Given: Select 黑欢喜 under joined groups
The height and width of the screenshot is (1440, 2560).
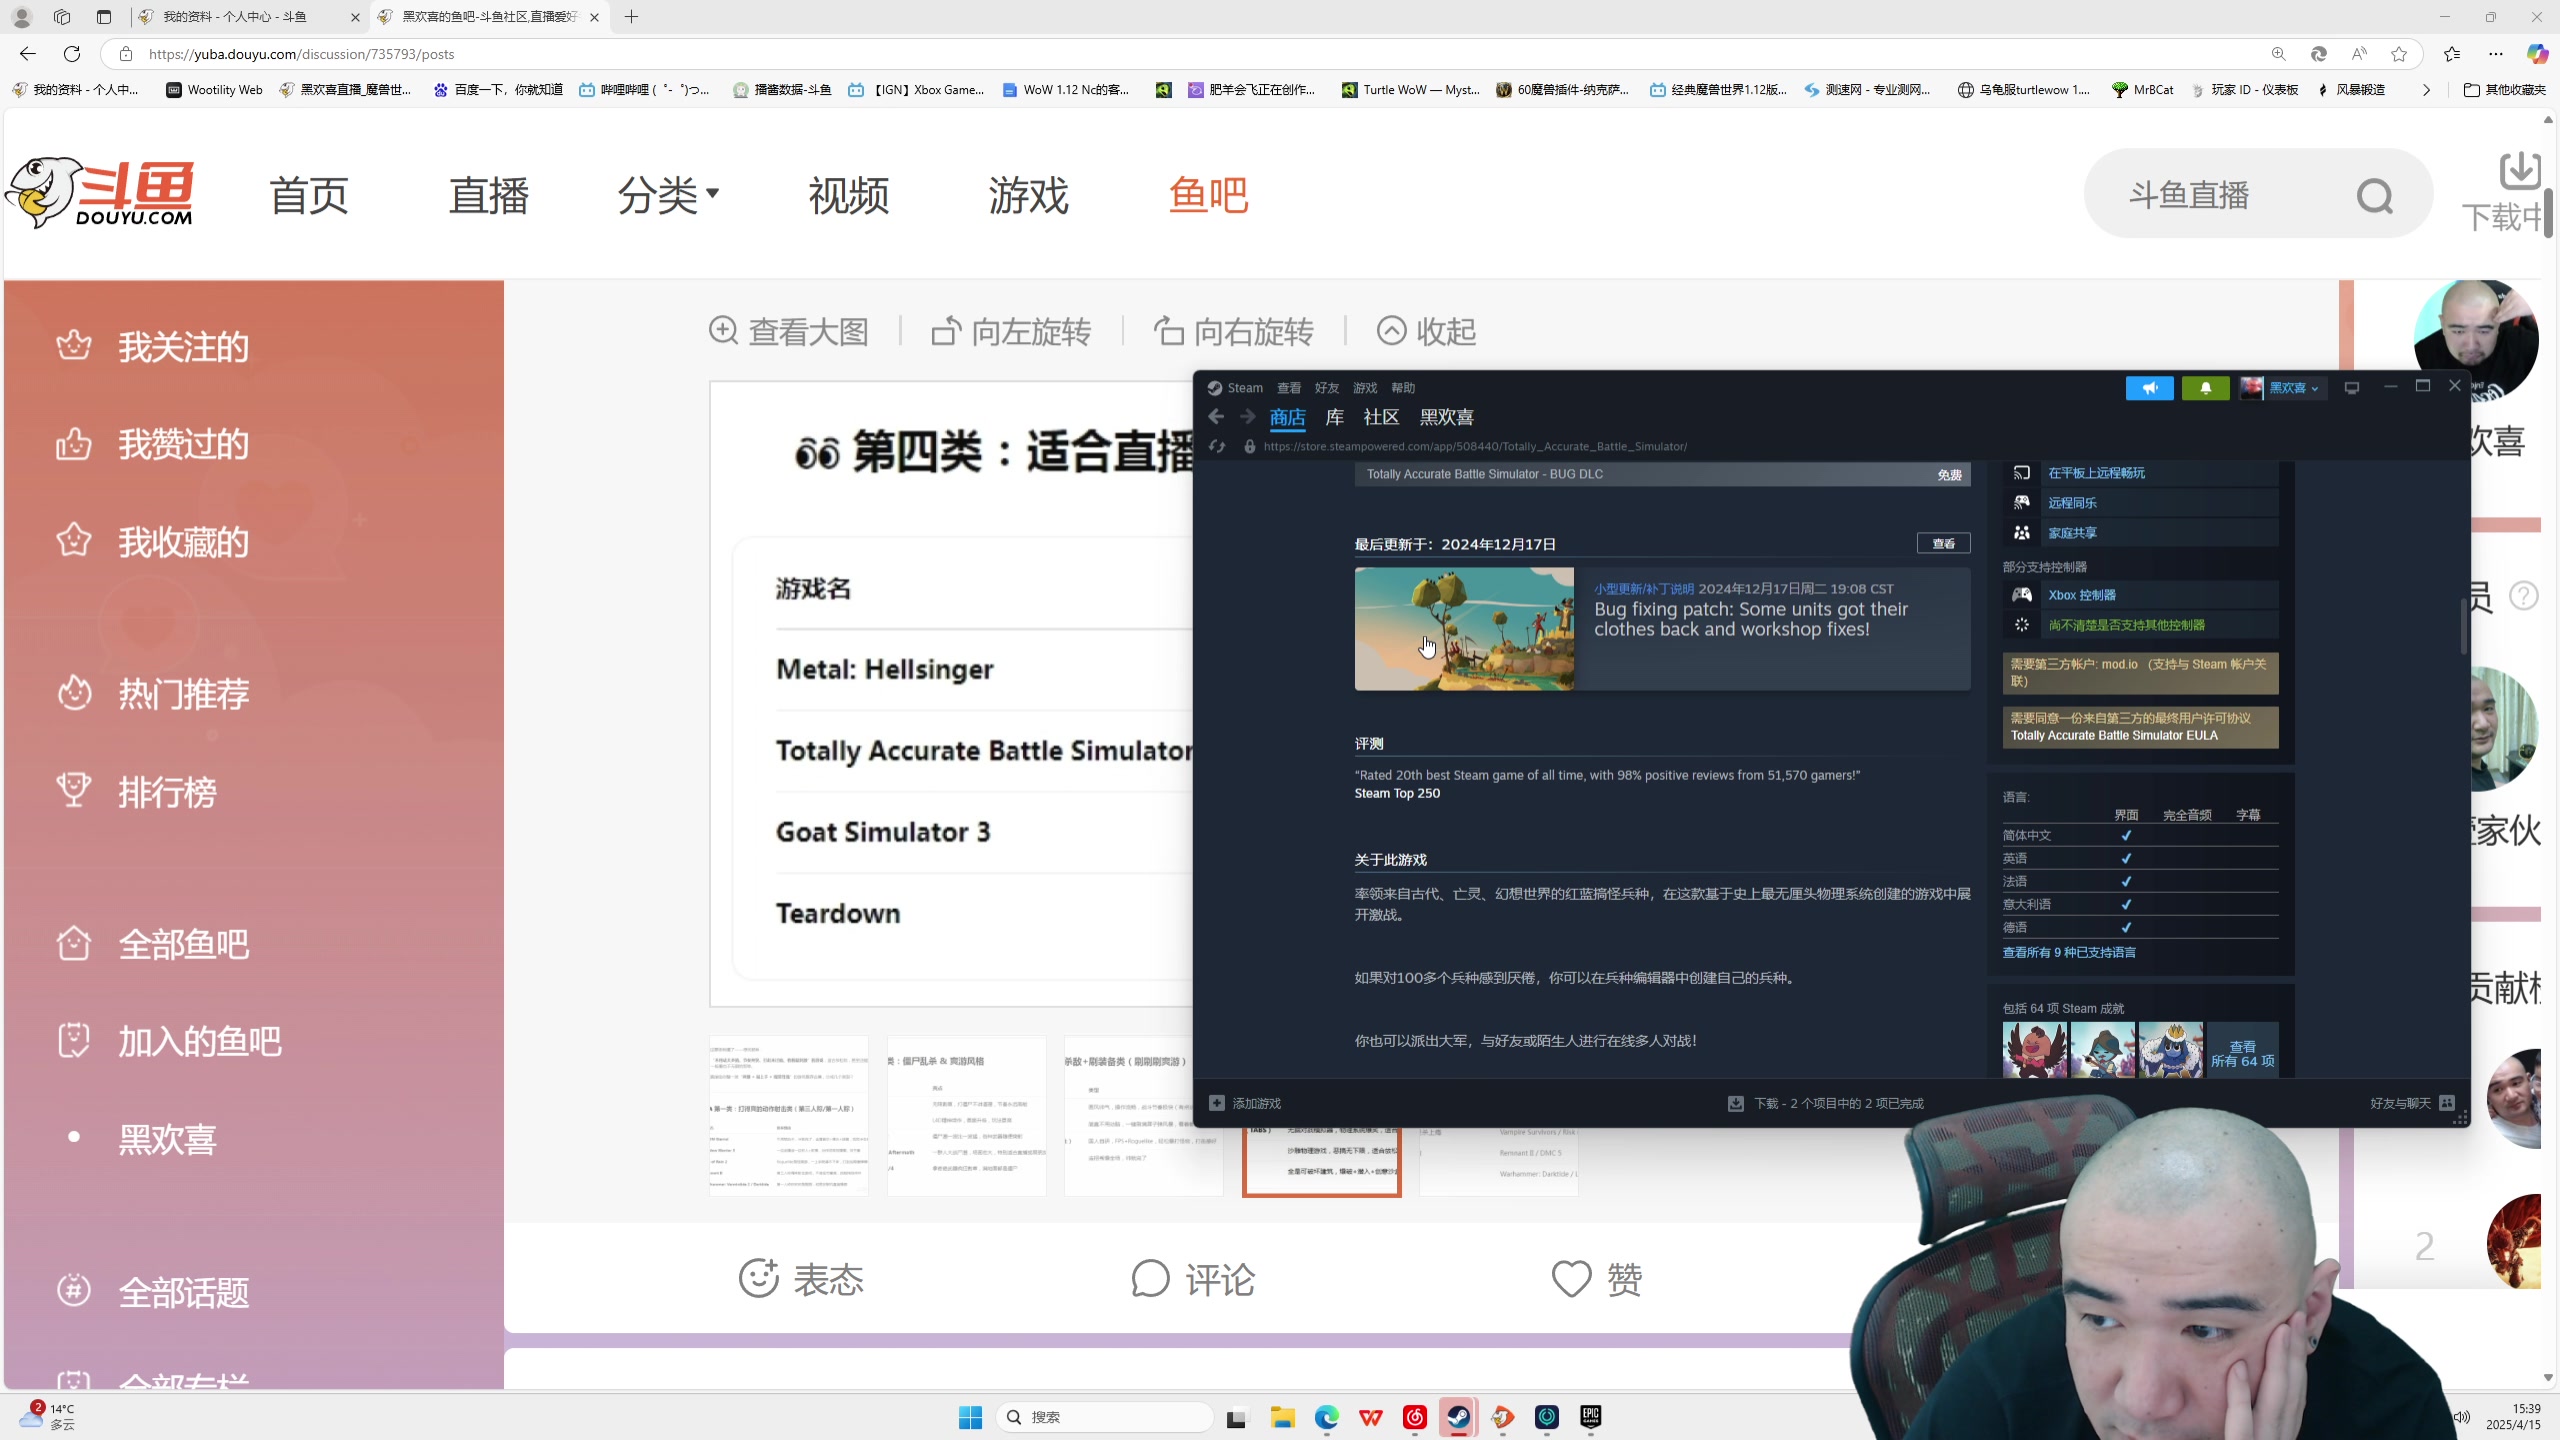Looking at the screenshot, I should [x=167, y=1138].
